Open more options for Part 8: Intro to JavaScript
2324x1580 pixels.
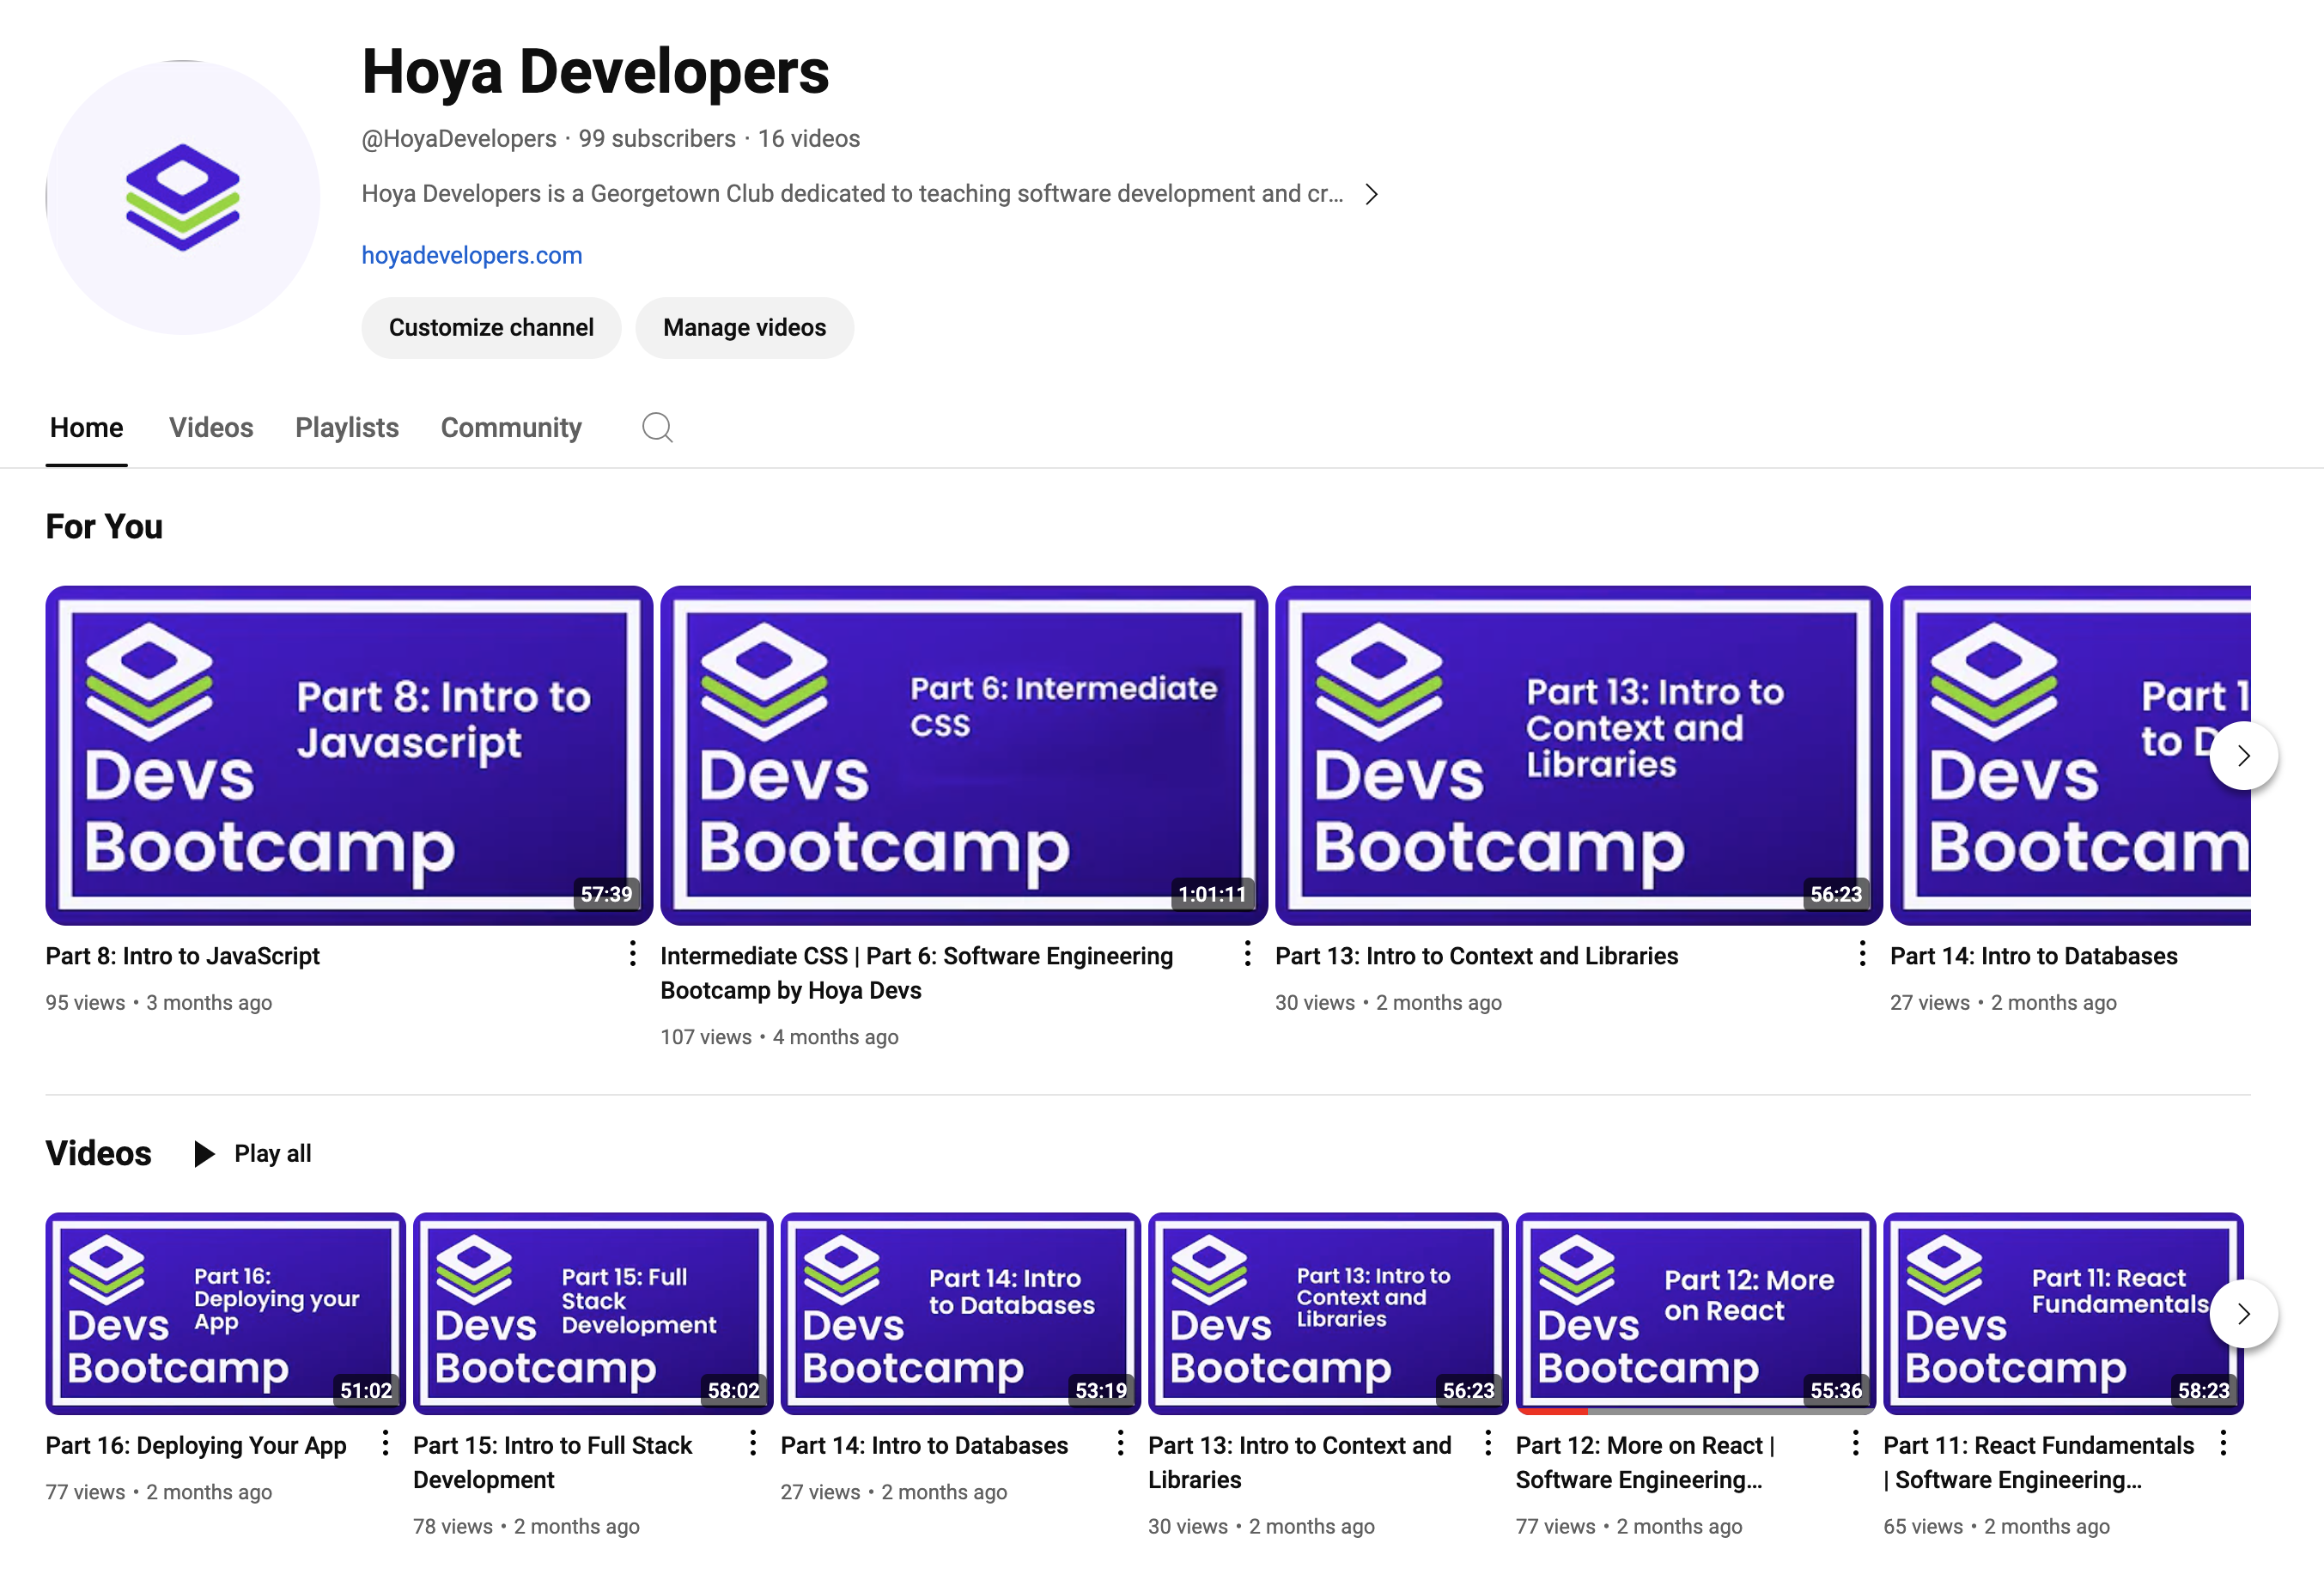click(x=632, y=954)
